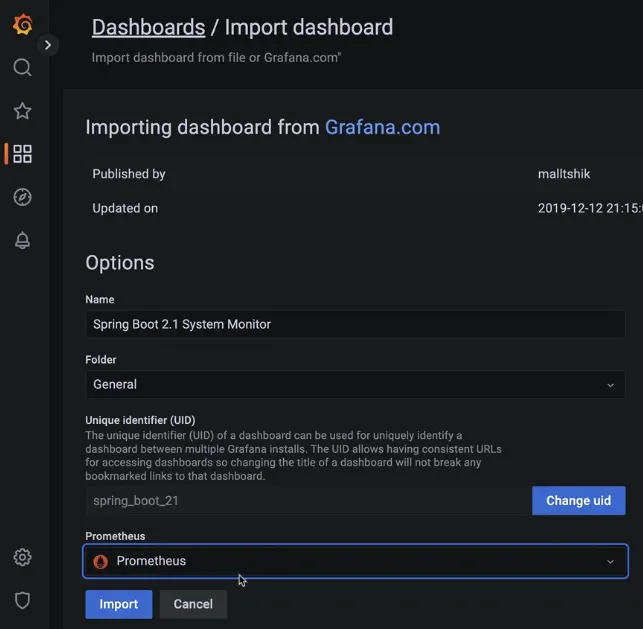
Task: Expand the sidebar with the arrow toggle
Action: (48, 45)
